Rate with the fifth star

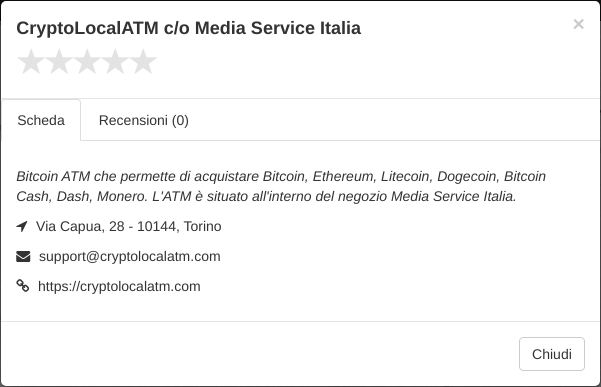[143, 62]
